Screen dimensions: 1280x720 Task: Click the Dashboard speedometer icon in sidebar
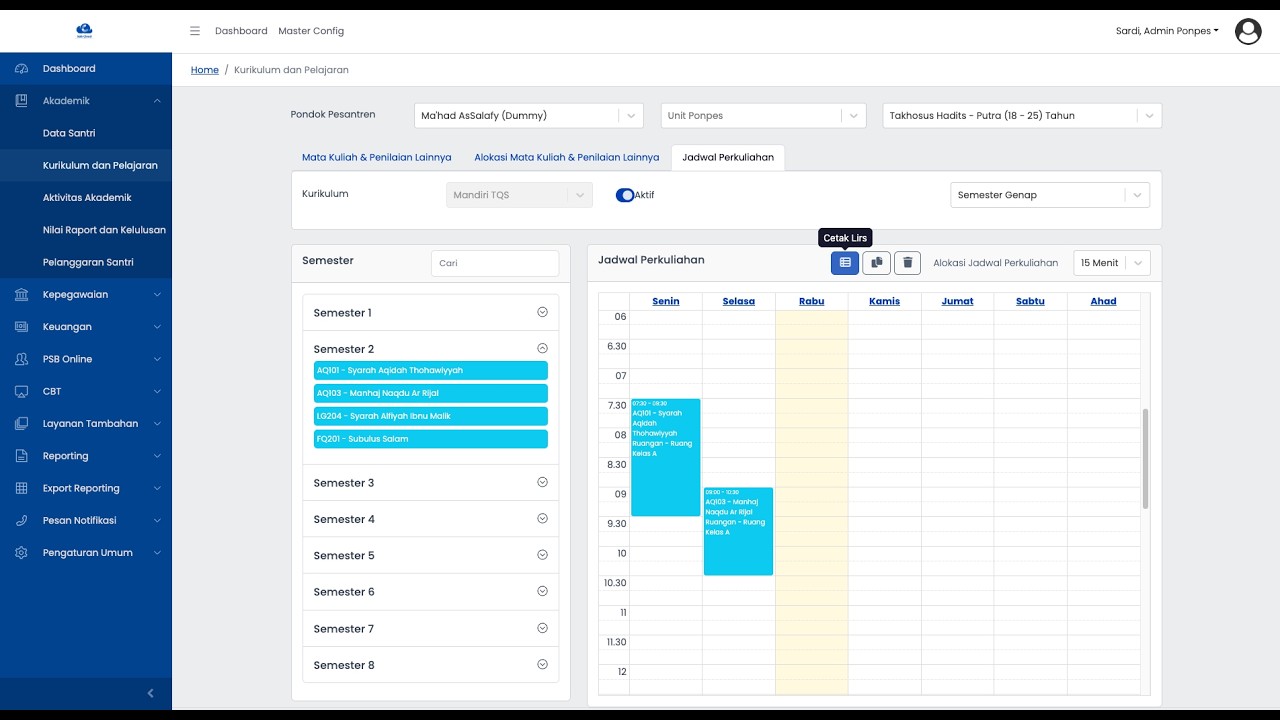point(22,69)
